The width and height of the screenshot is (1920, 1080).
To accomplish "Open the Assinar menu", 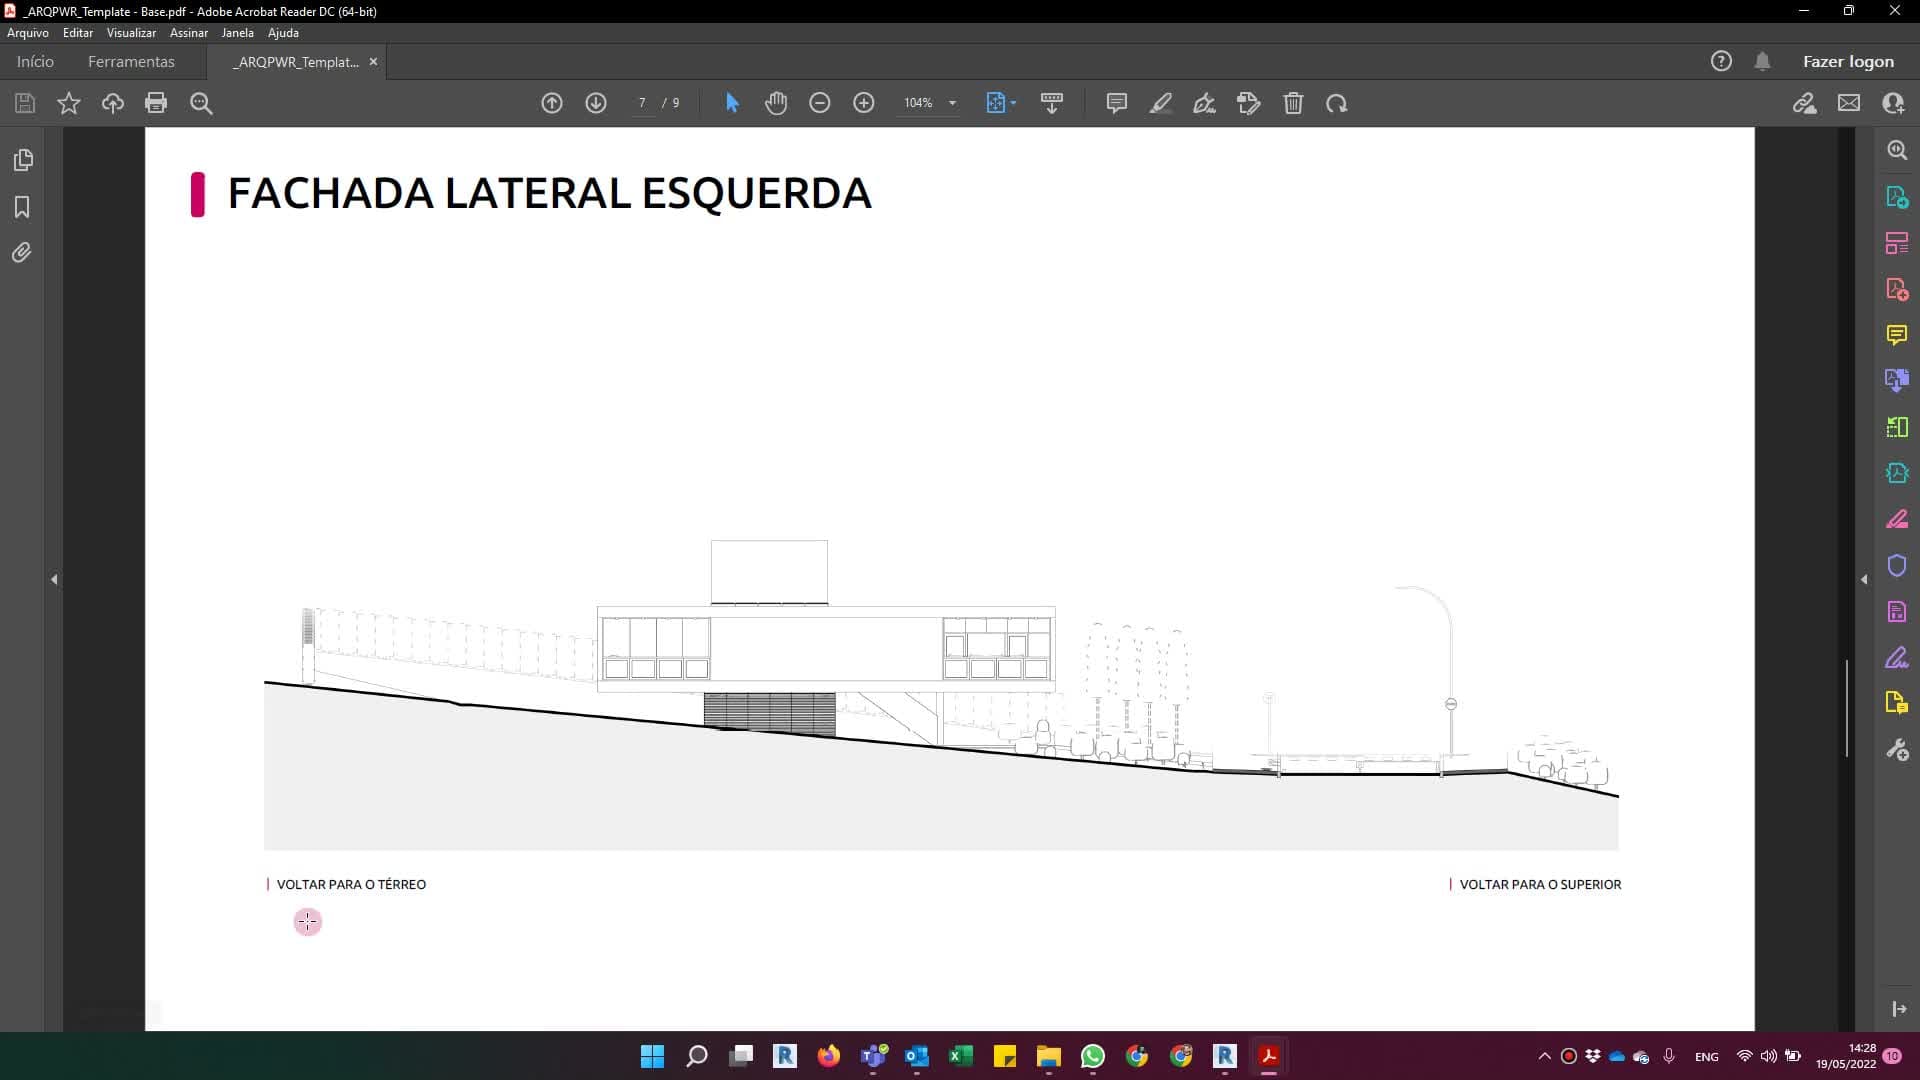I will coord(189,33).
